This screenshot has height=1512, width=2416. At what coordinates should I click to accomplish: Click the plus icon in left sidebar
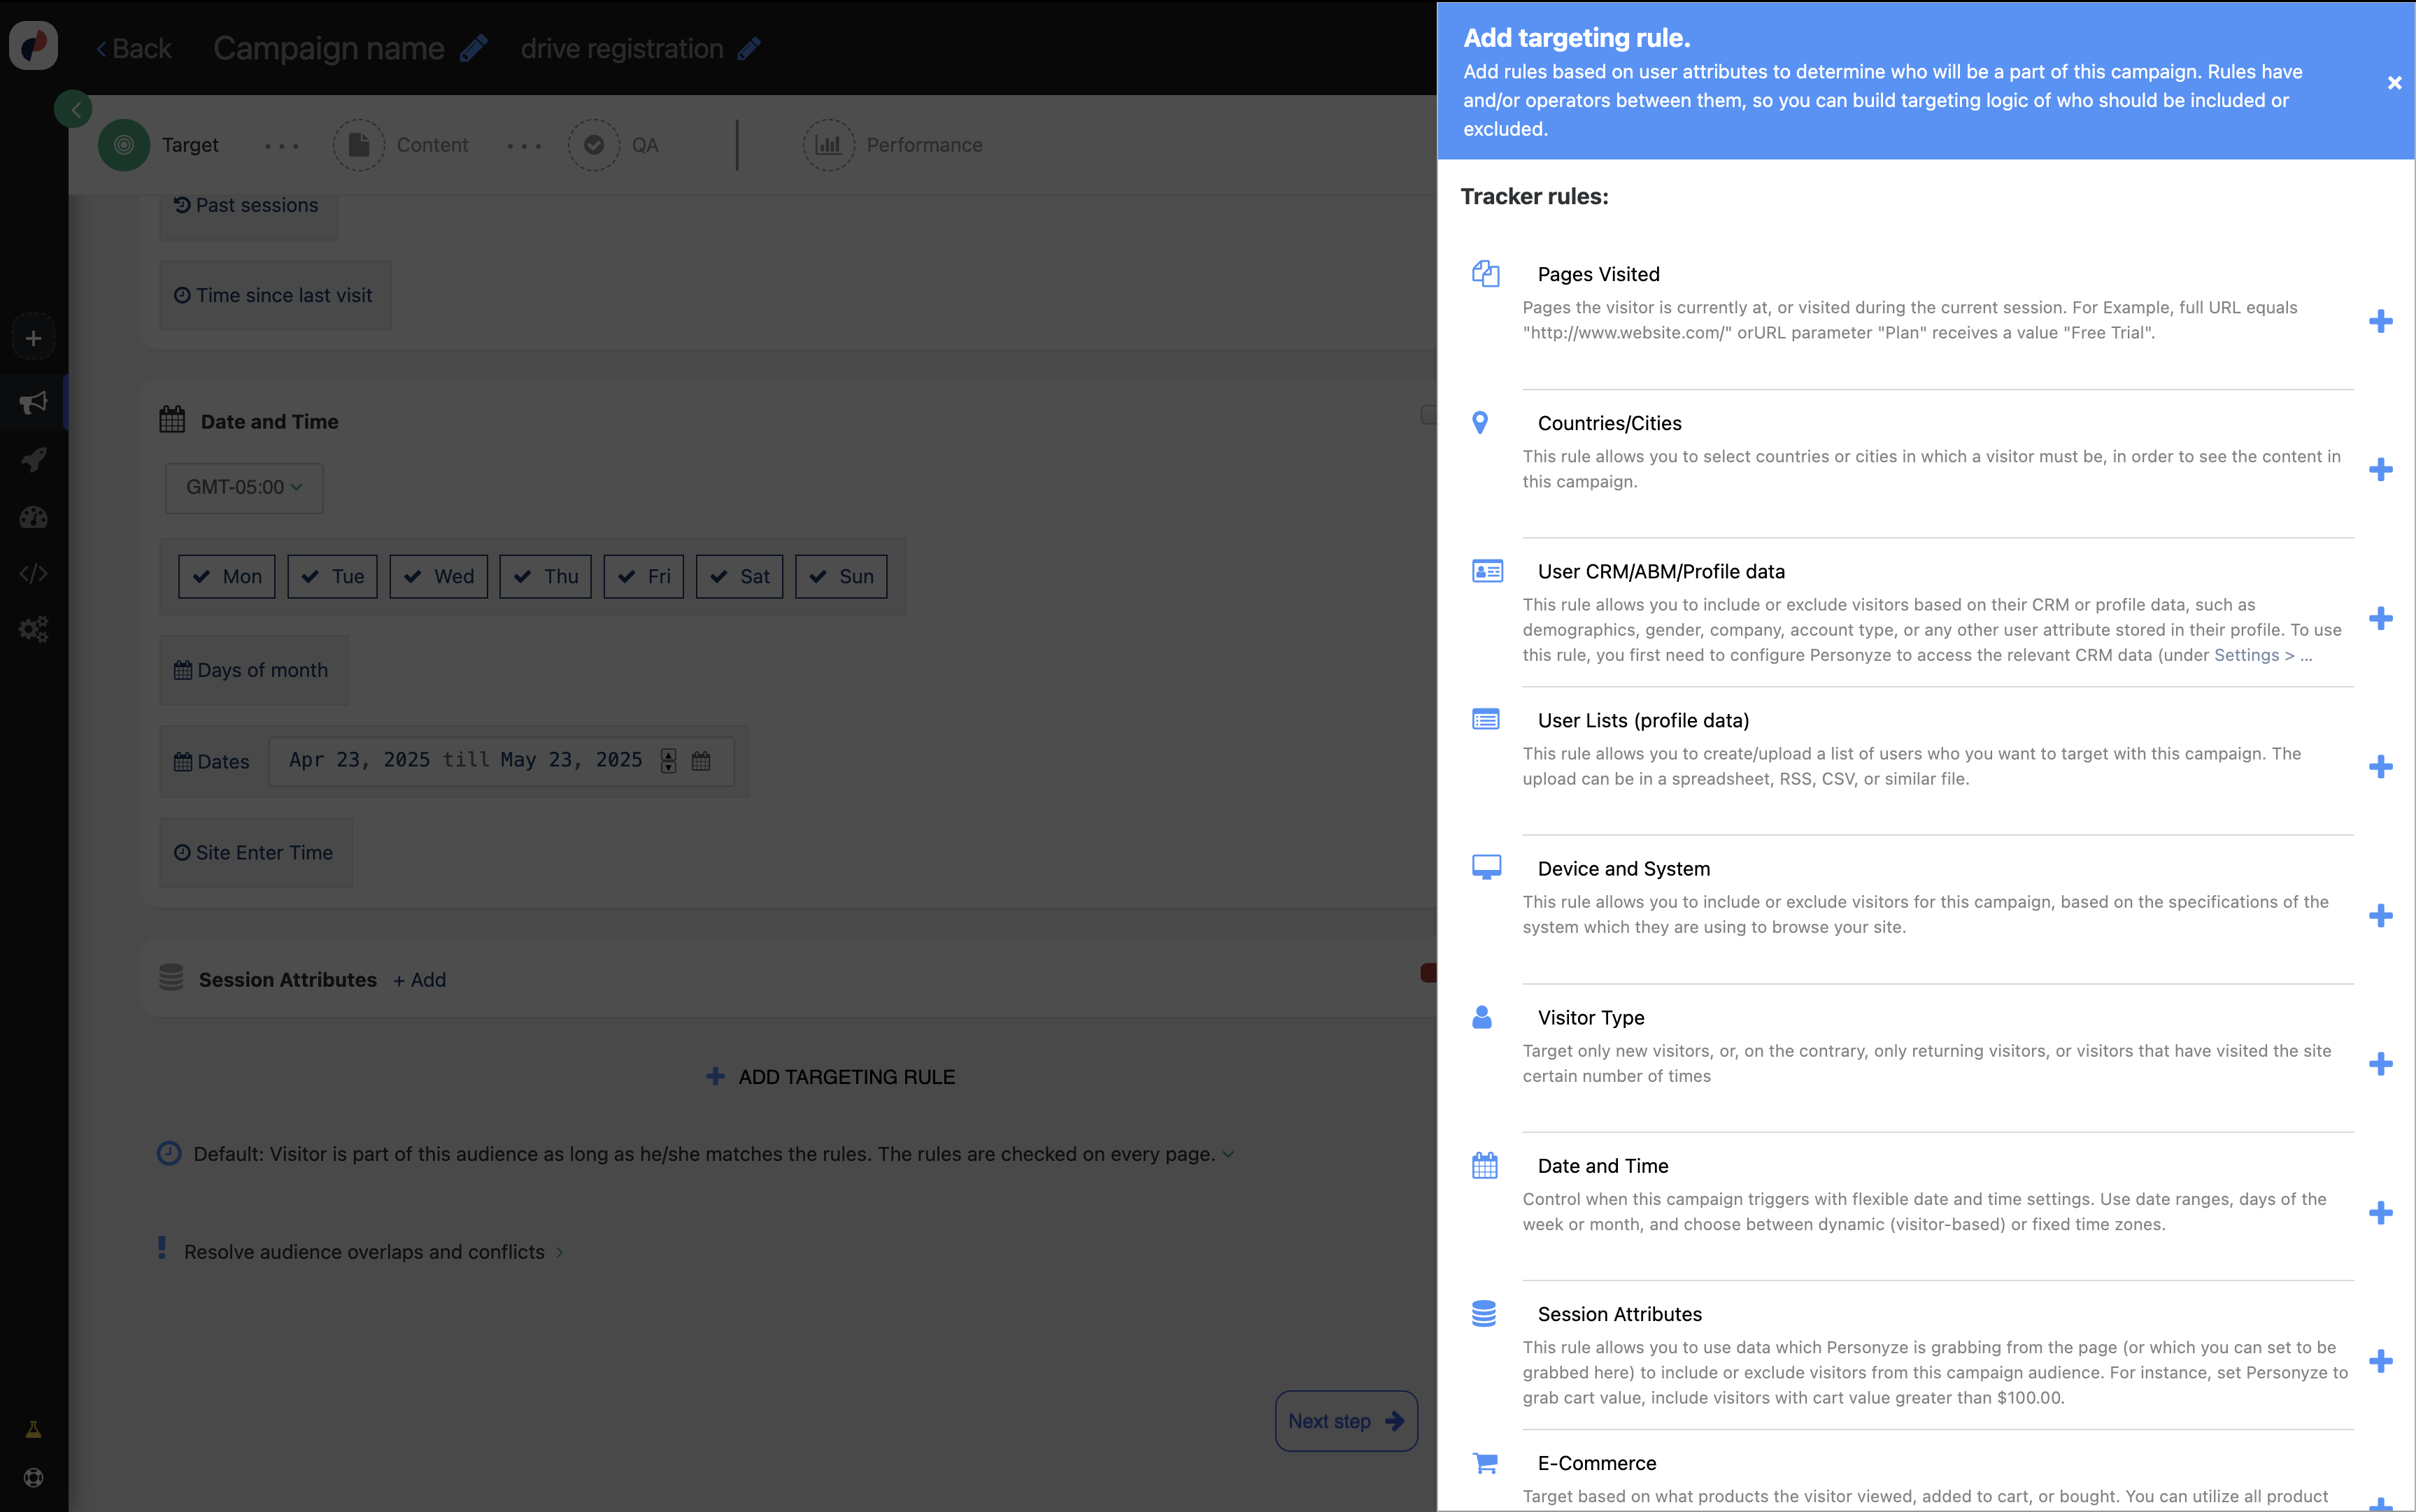point(33,338)
